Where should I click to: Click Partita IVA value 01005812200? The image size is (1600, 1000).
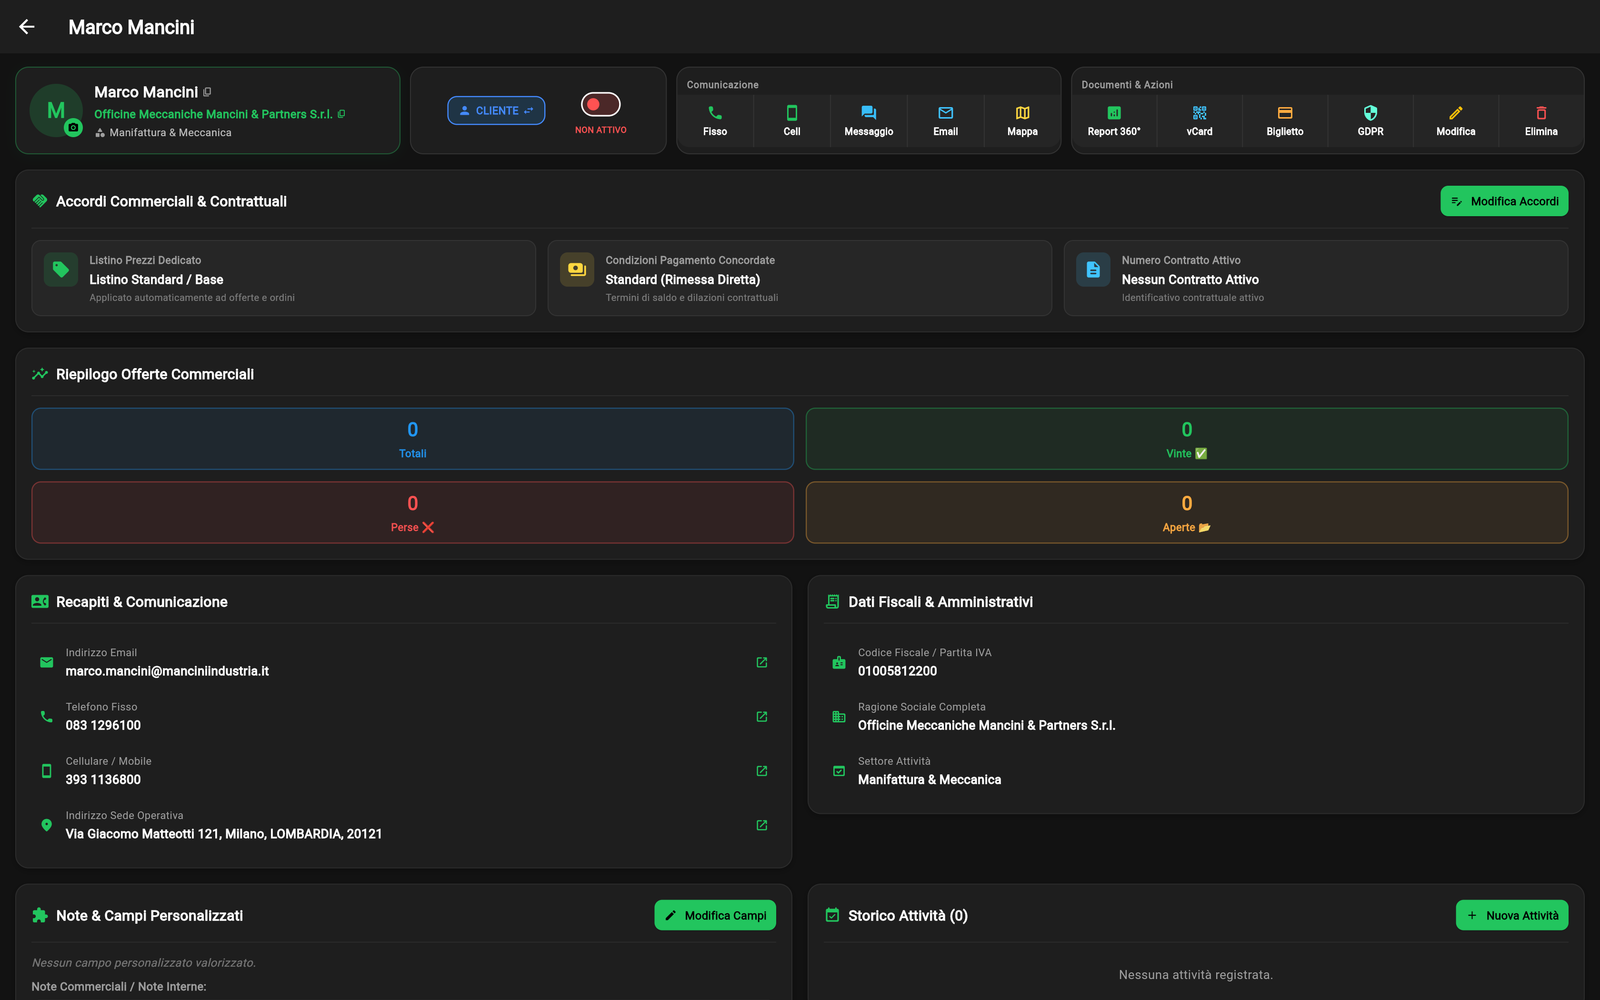(897, 671)
